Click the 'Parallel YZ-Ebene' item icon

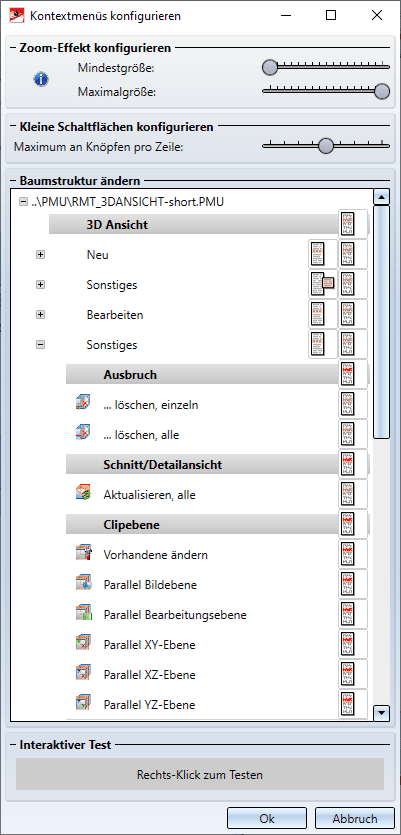pyautogui.click(x=84, y=704)
